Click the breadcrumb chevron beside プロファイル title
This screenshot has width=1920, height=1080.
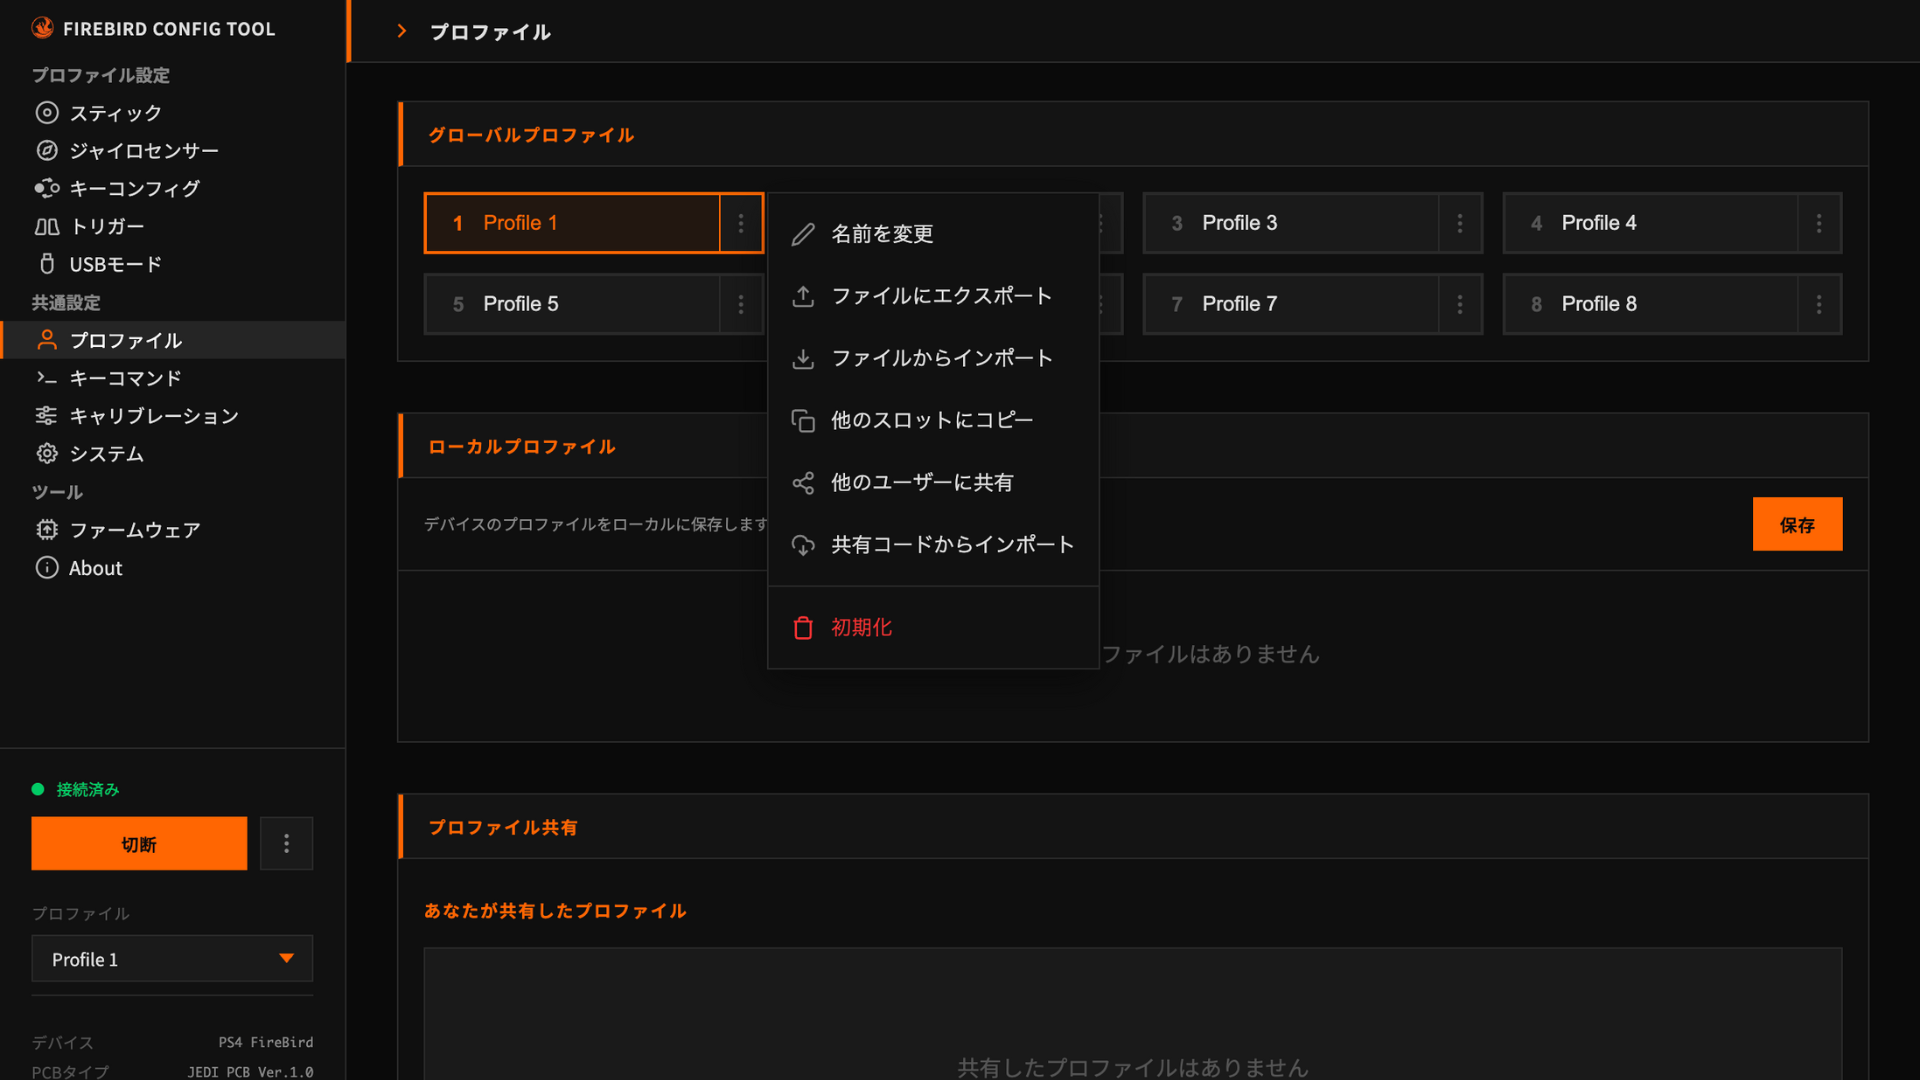tap(402, 31)
